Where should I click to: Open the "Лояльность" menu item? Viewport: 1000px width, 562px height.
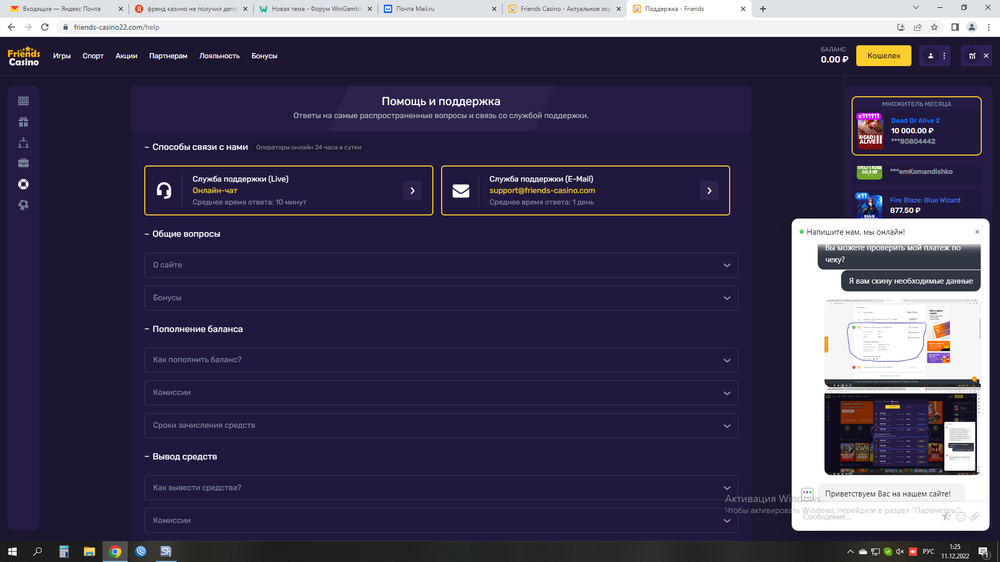pos(219,56)
